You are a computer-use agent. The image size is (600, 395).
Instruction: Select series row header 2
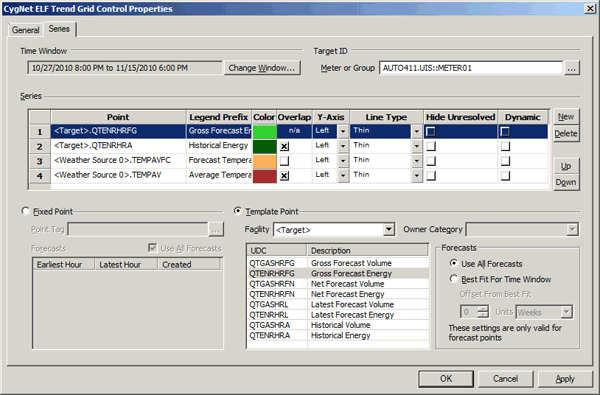40,146
